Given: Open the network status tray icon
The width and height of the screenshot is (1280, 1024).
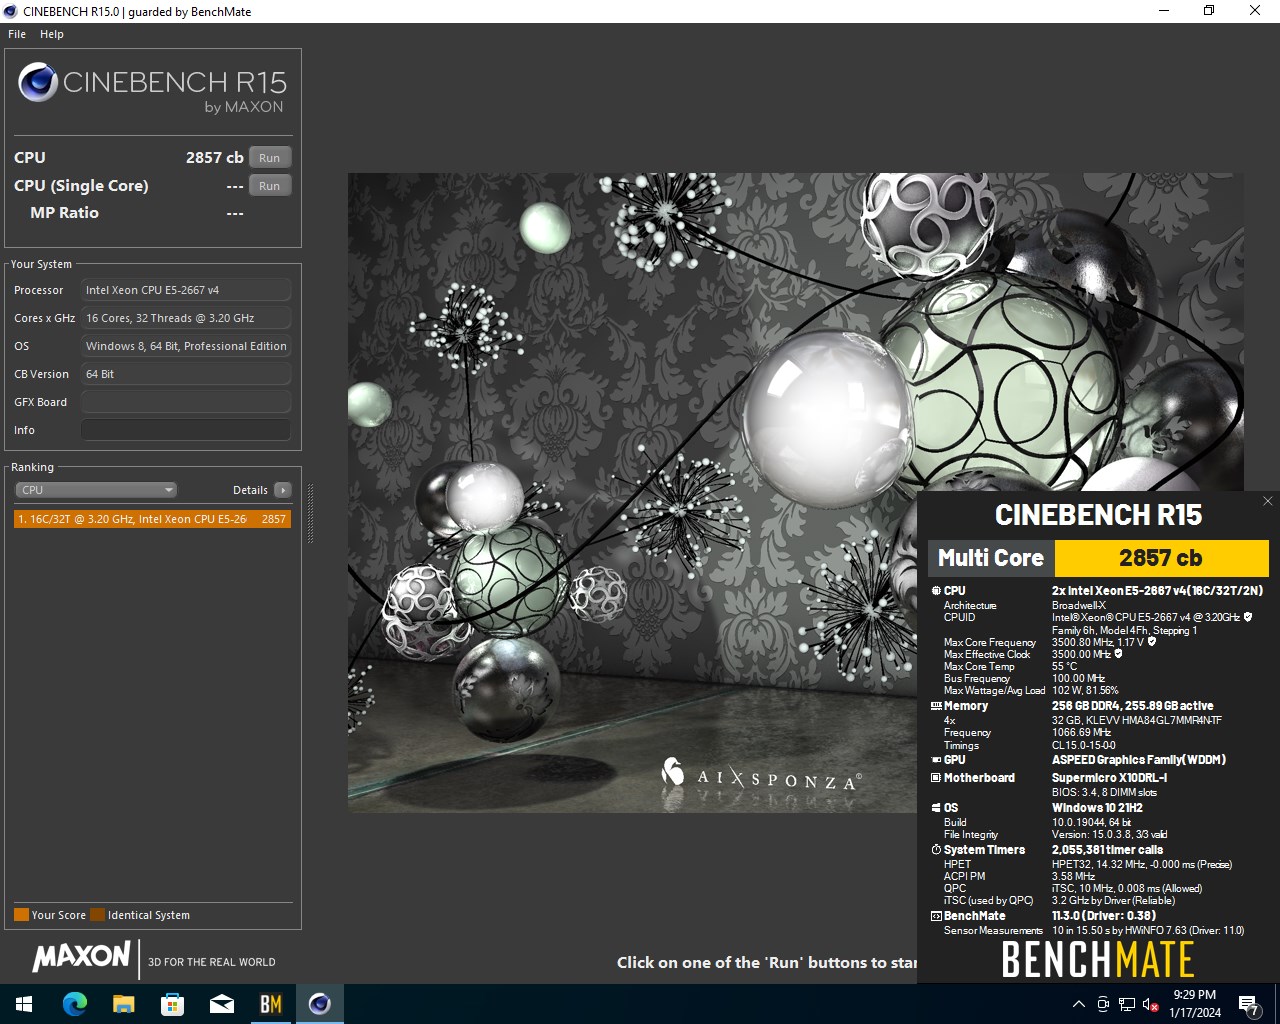Looking at the screenshot, I should (x=1126, y=1004).
